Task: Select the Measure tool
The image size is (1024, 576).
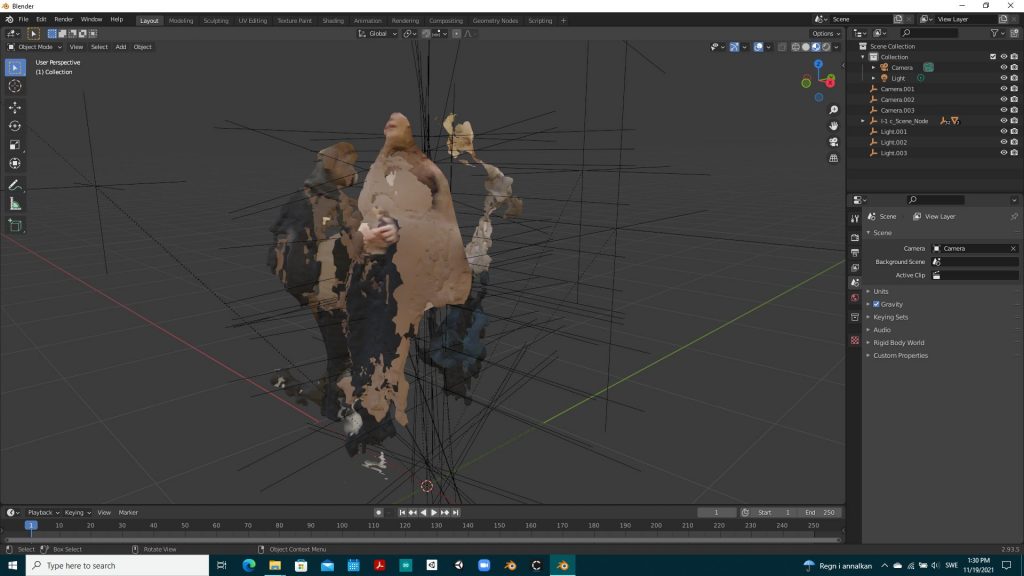Action: click(x=15, y=204)
